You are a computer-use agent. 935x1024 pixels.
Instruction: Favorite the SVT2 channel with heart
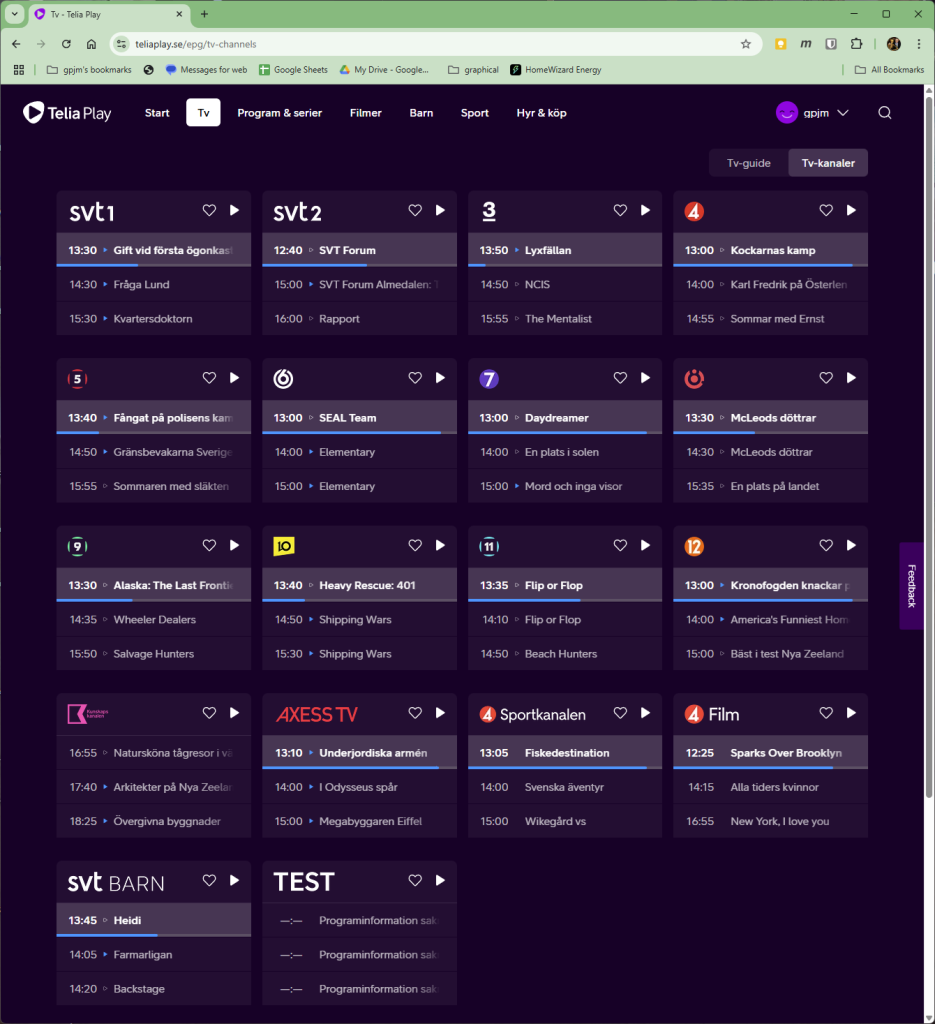coord(415,210)
